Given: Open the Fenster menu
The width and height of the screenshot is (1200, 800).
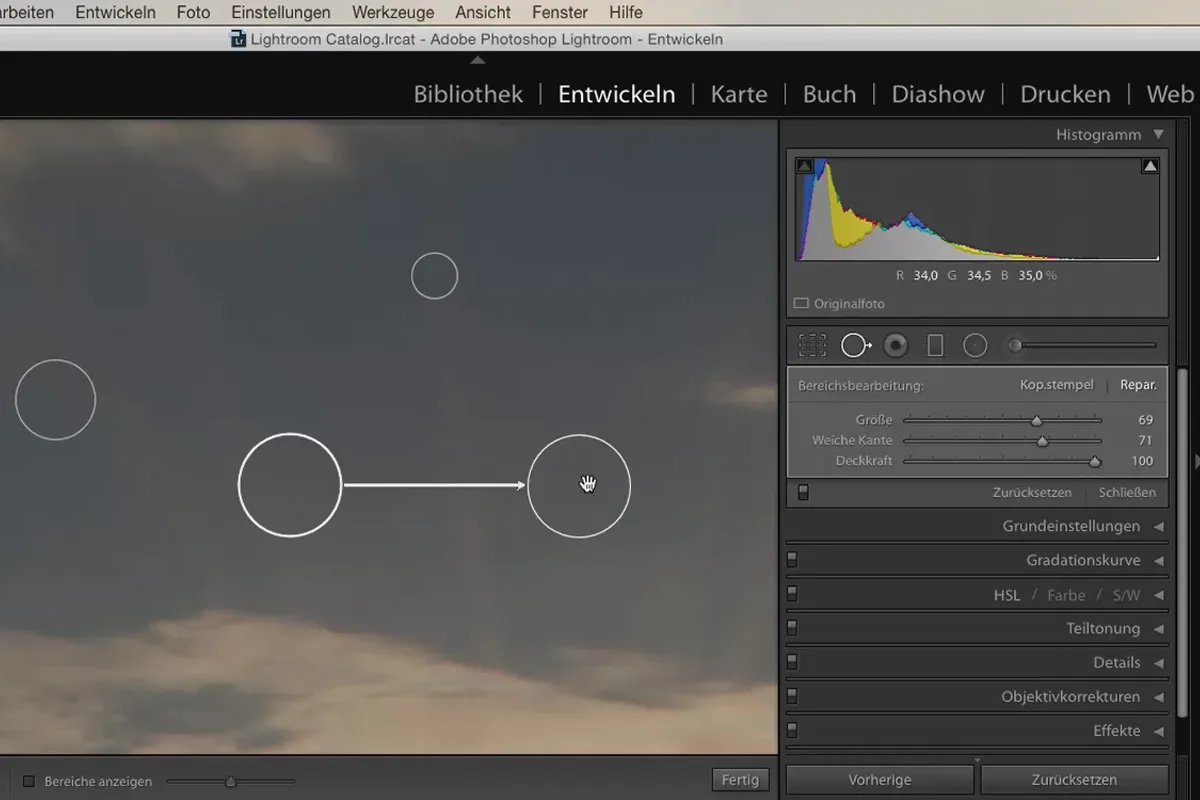Looking at the screenshot, I should click(x=560, y=13).
